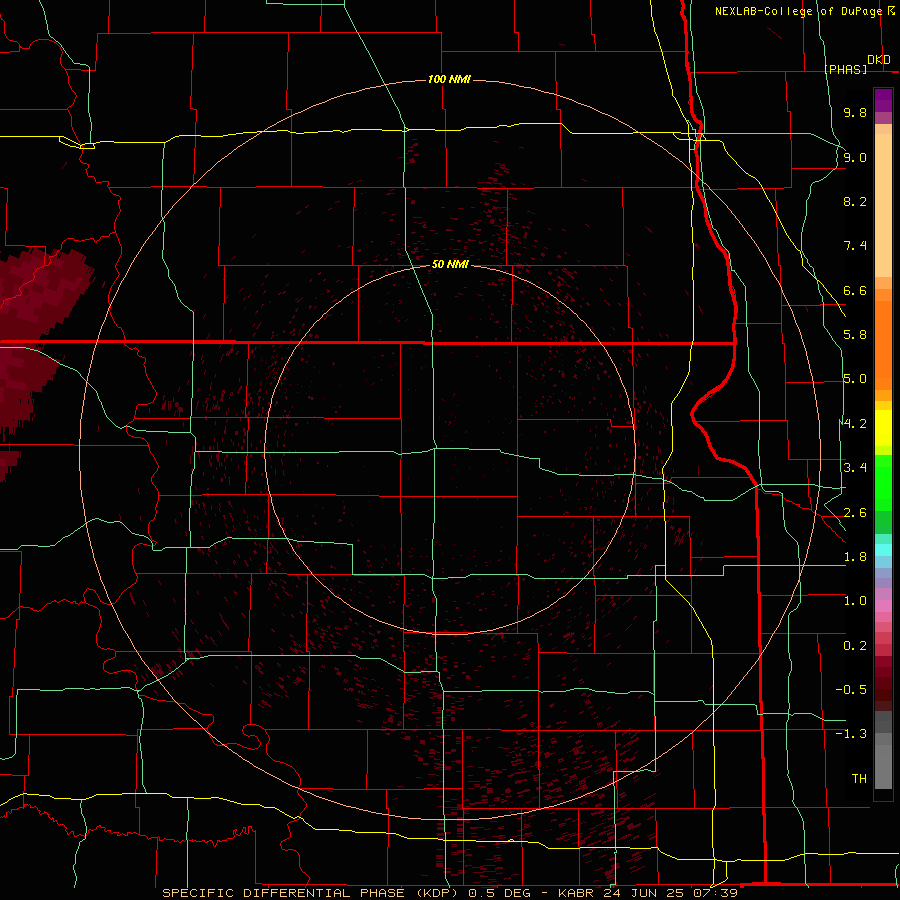Click the 5.0 scale value

pyautogui.click(x=855, y=379)
